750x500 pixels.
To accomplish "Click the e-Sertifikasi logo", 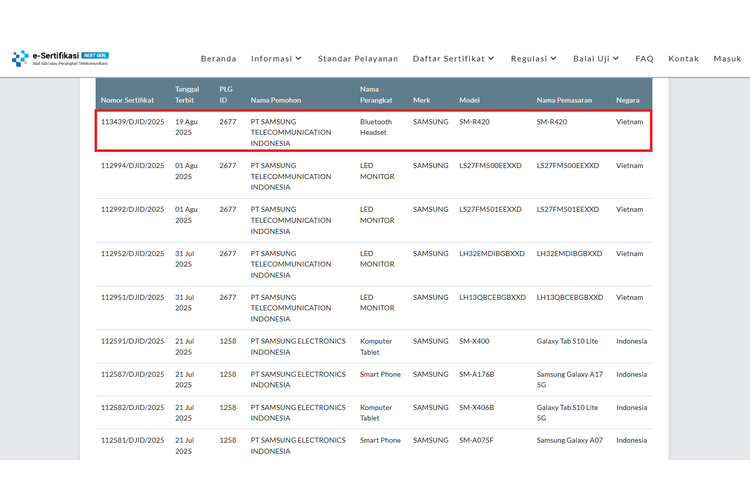I will pos(60,58).
